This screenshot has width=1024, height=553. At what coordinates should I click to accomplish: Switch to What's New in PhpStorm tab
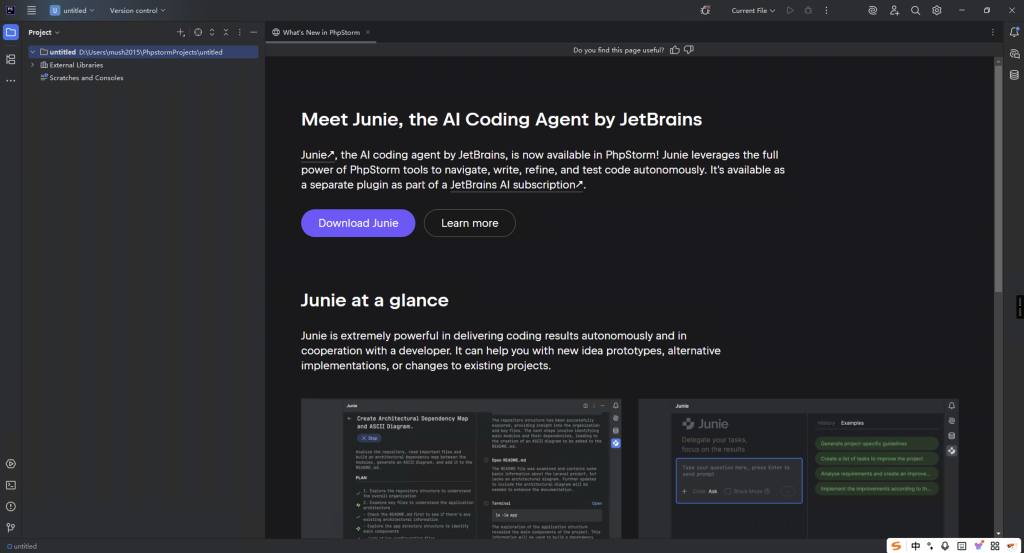(x=321, y=32)
